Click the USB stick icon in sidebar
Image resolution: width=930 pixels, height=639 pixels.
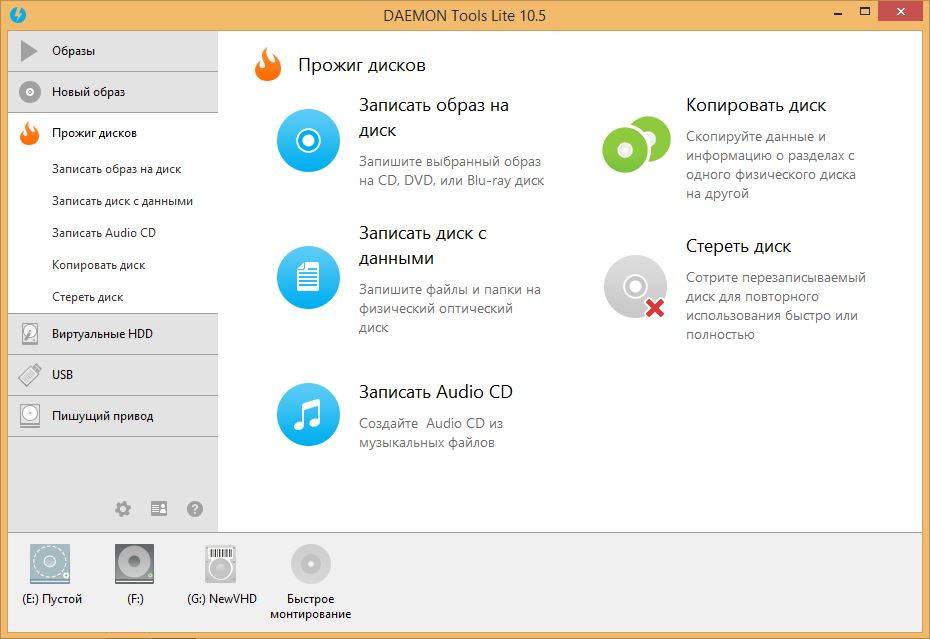[30, 375]
